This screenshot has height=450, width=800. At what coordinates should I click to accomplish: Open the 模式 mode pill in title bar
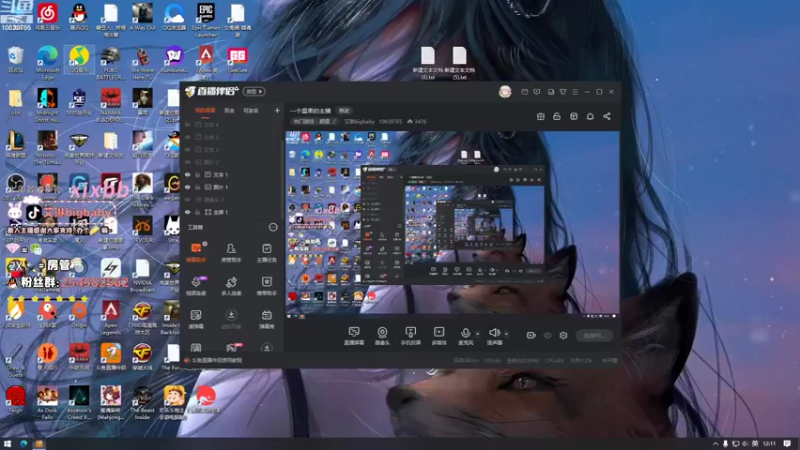tap(254, 91)
